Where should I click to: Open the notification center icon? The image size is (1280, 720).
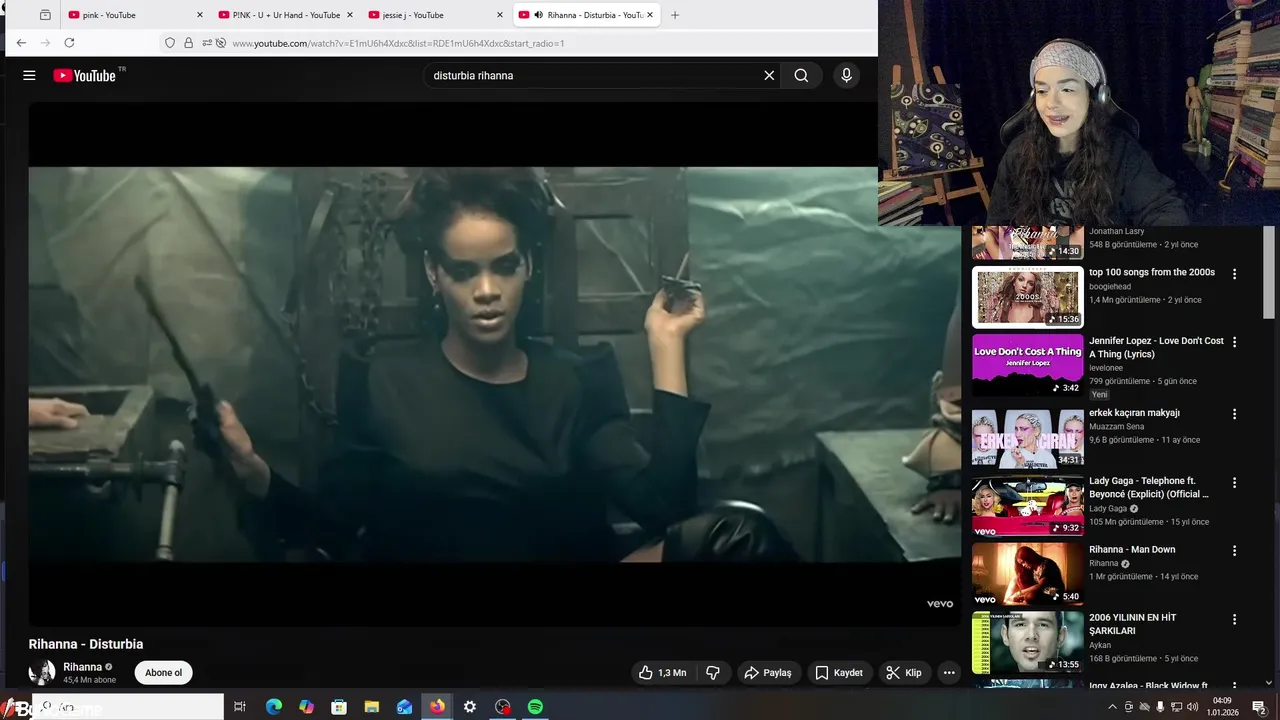click(x=1259, y=707)
